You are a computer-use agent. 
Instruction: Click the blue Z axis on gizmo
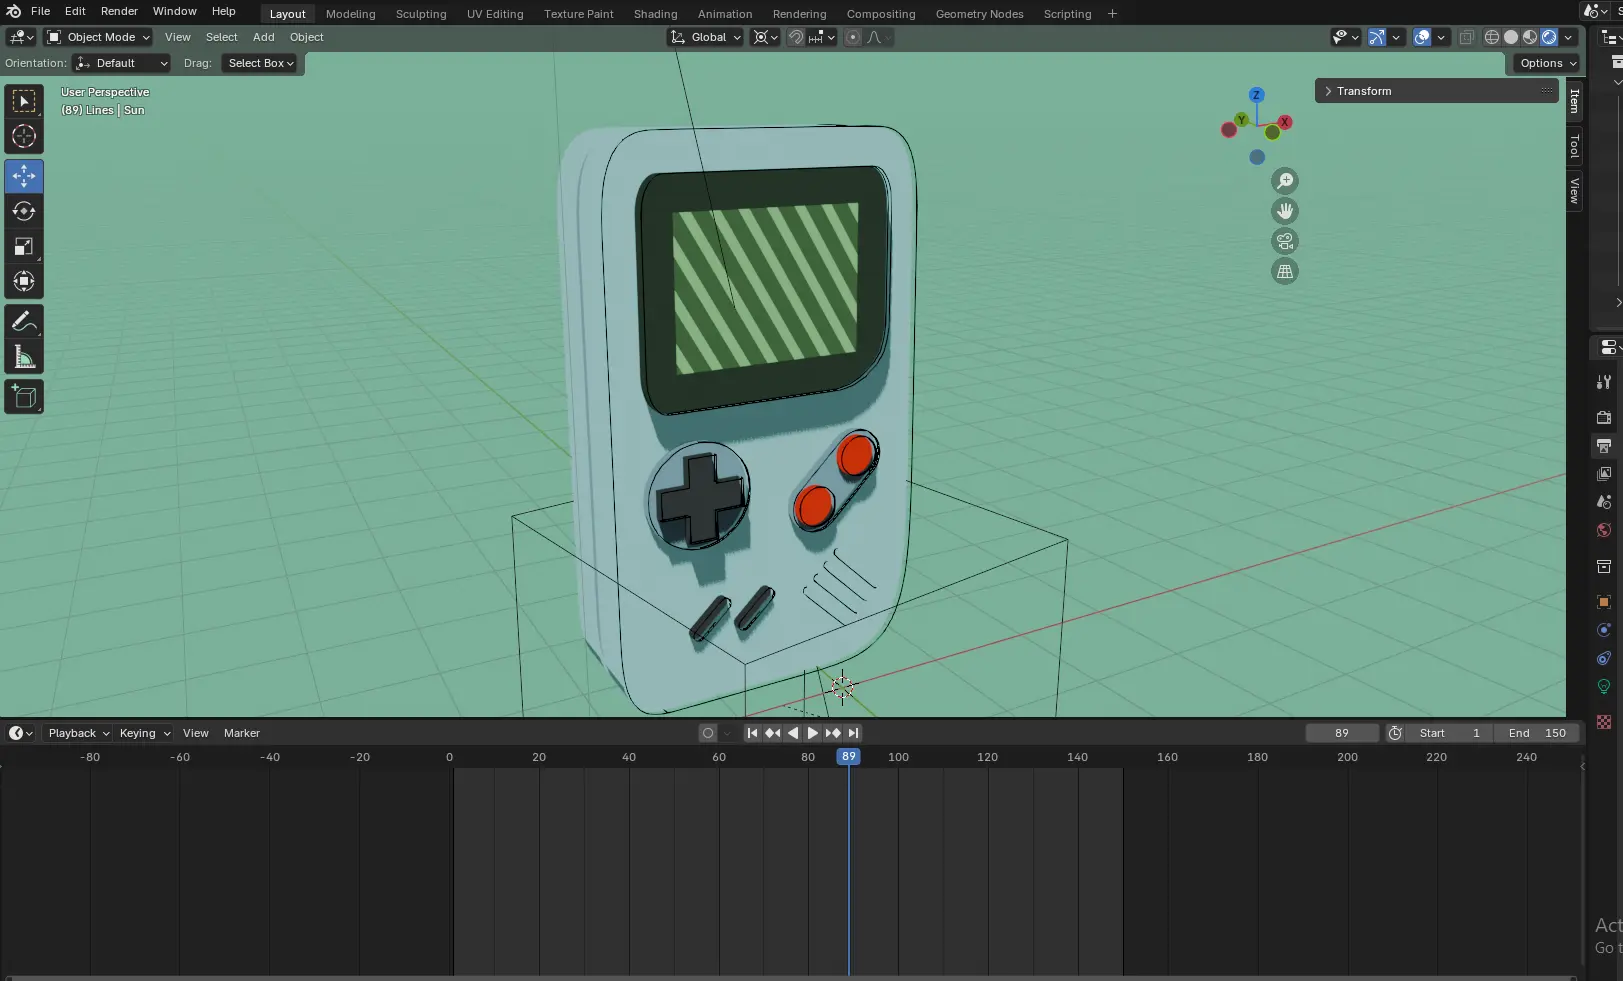(1256, 95)
